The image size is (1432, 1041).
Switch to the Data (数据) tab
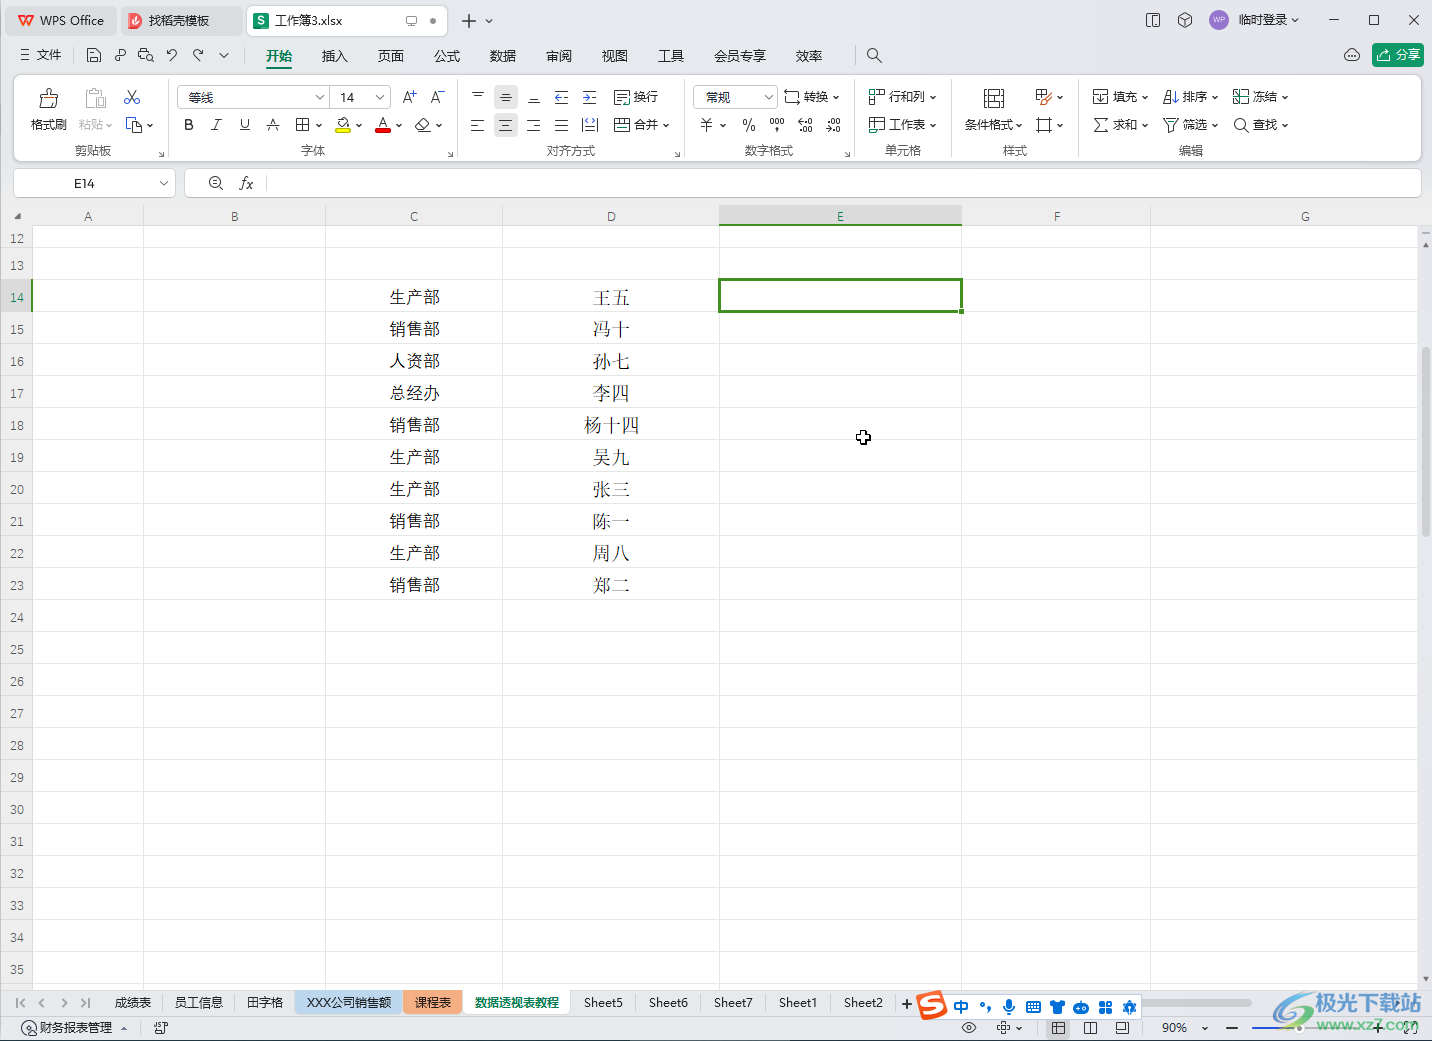point(503,56)
